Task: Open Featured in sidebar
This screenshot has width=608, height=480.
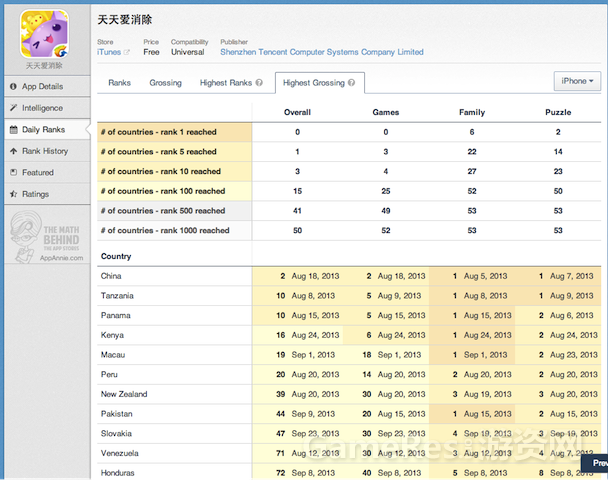Action: pos(47,172)
